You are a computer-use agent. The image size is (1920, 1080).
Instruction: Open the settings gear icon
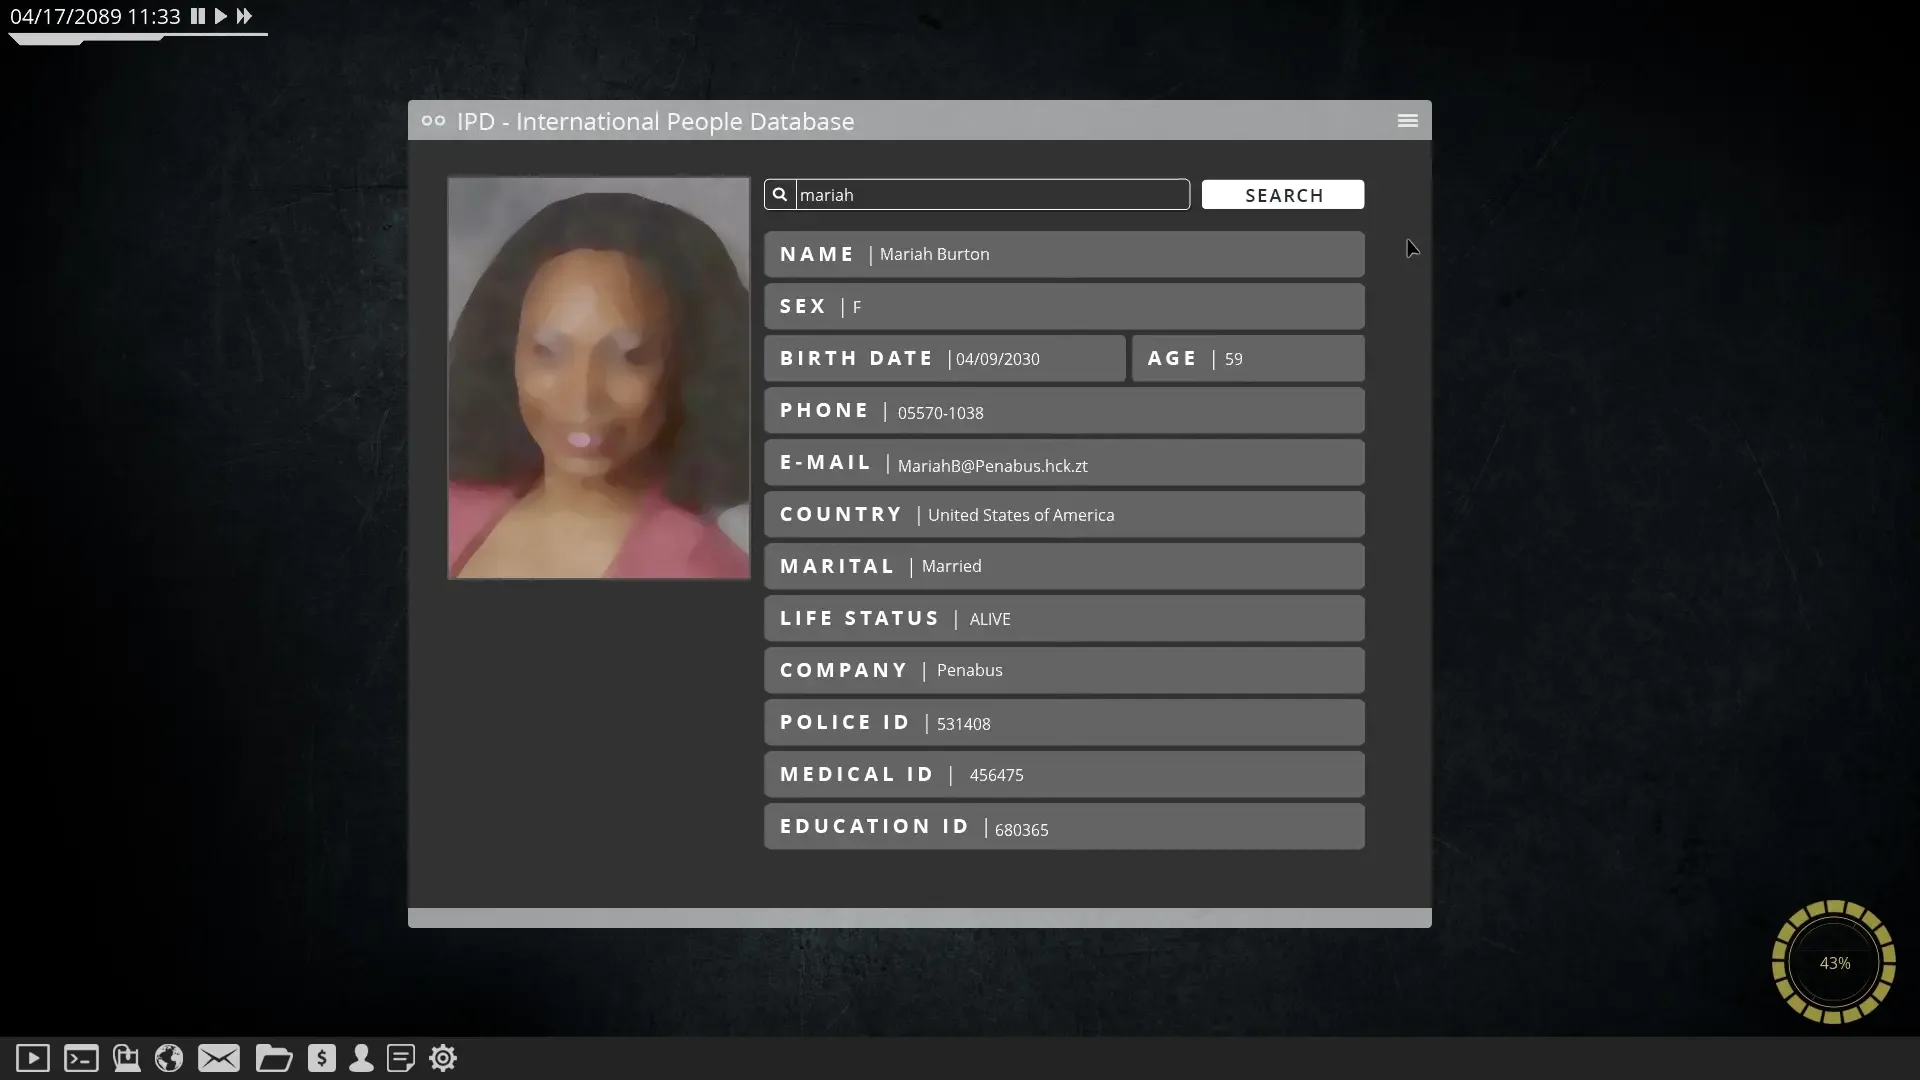coord(443,1058)
